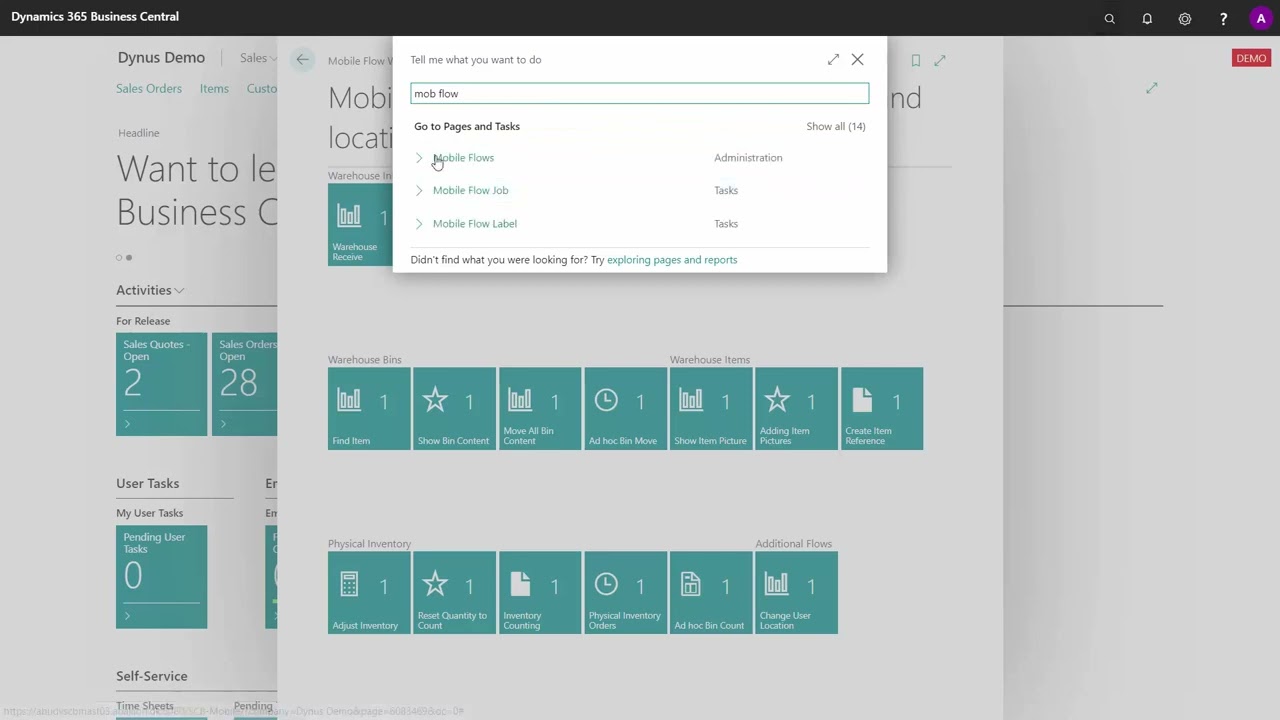
Task: Click Show all (14) results
Action: pos(836,126)
